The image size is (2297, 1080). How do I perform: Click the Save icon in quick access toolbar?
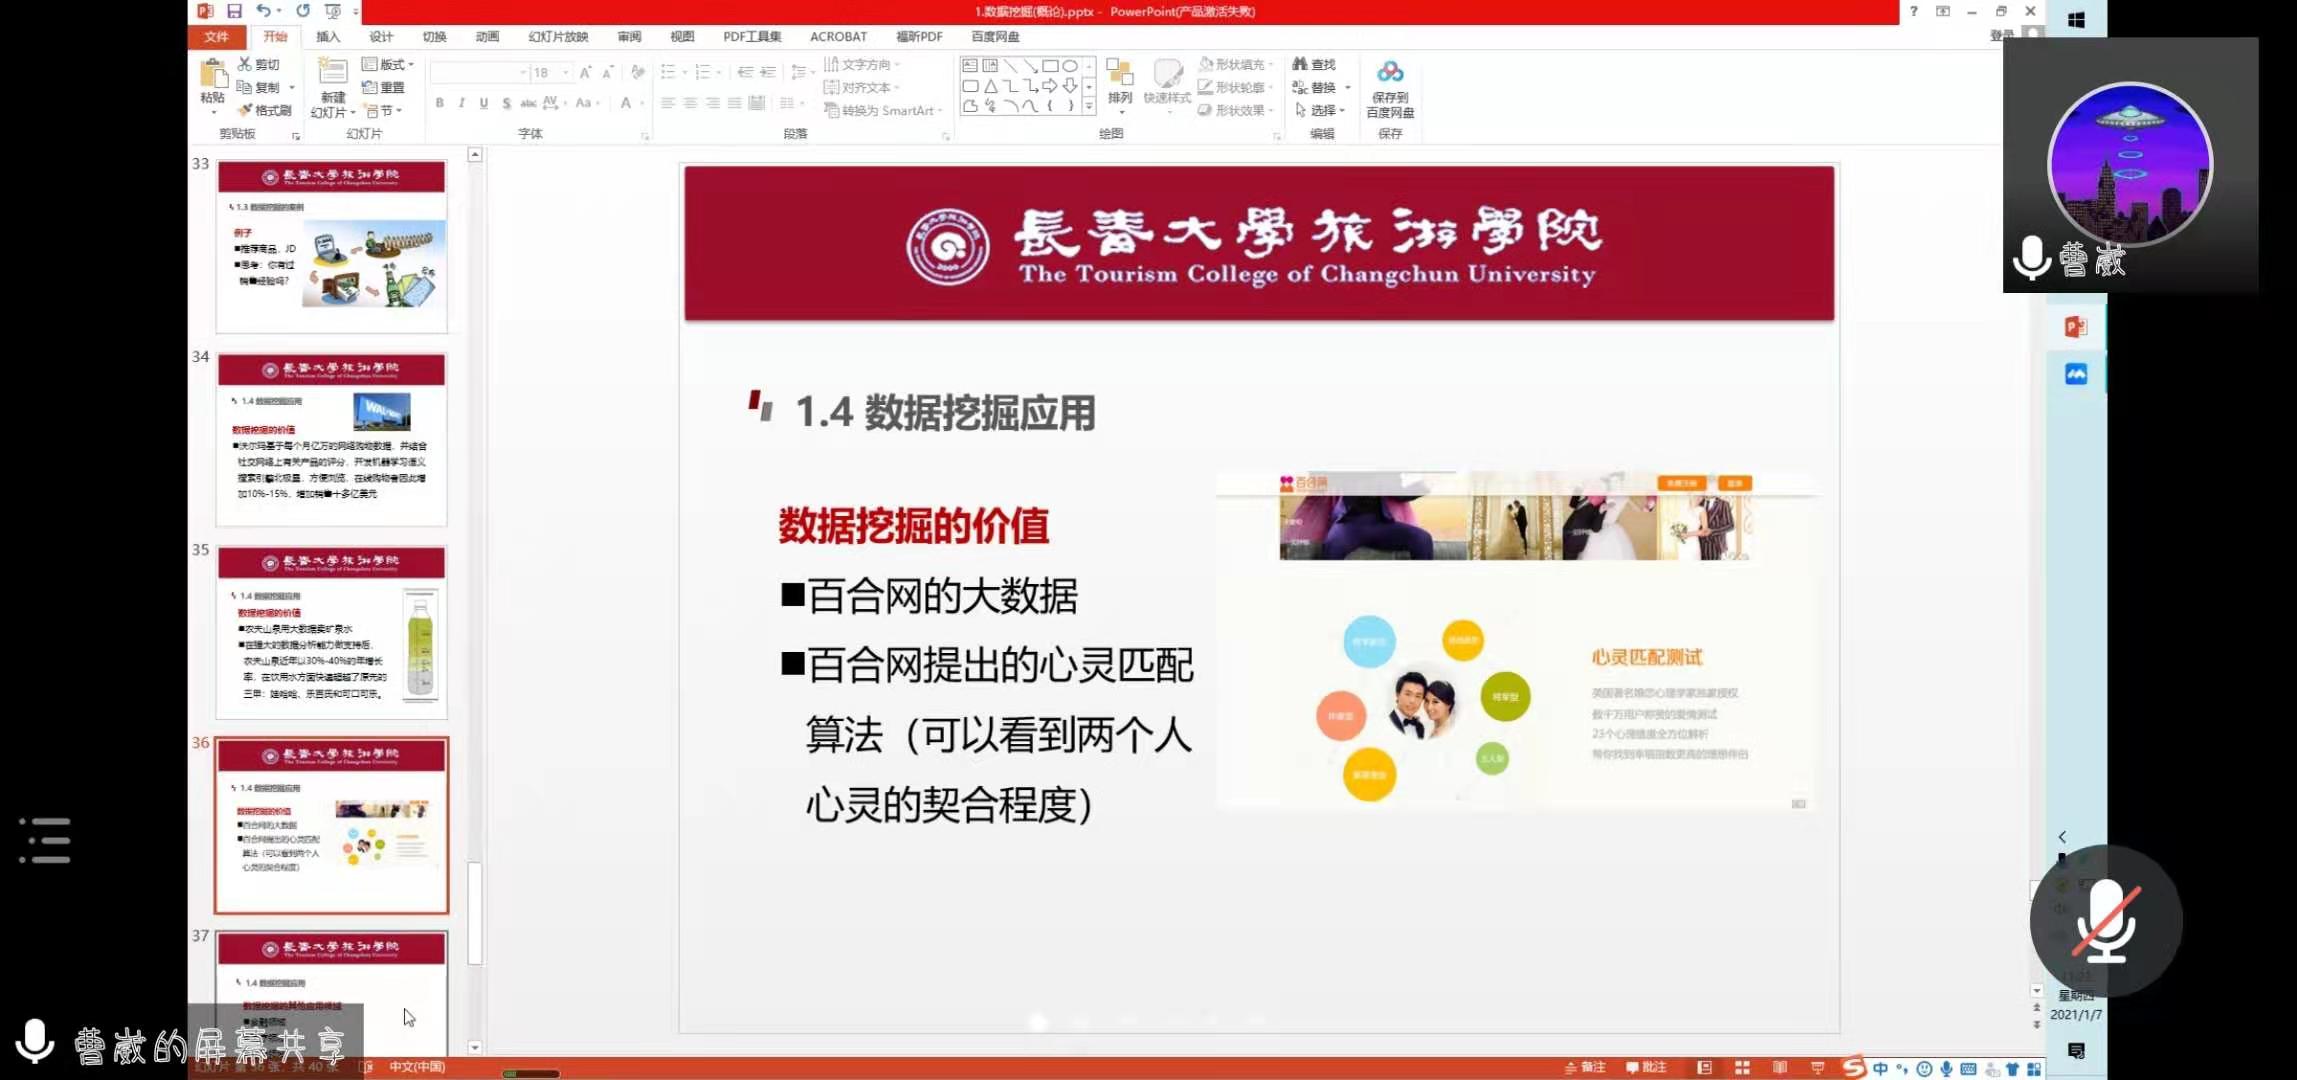click(x=234, y=11)
